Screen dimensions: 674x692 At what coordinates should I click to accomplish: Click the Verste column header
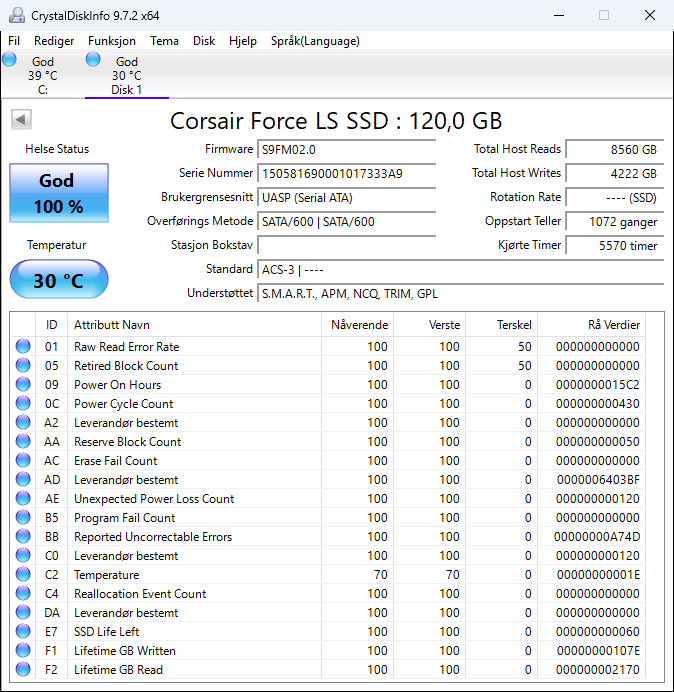pos(429,325)
